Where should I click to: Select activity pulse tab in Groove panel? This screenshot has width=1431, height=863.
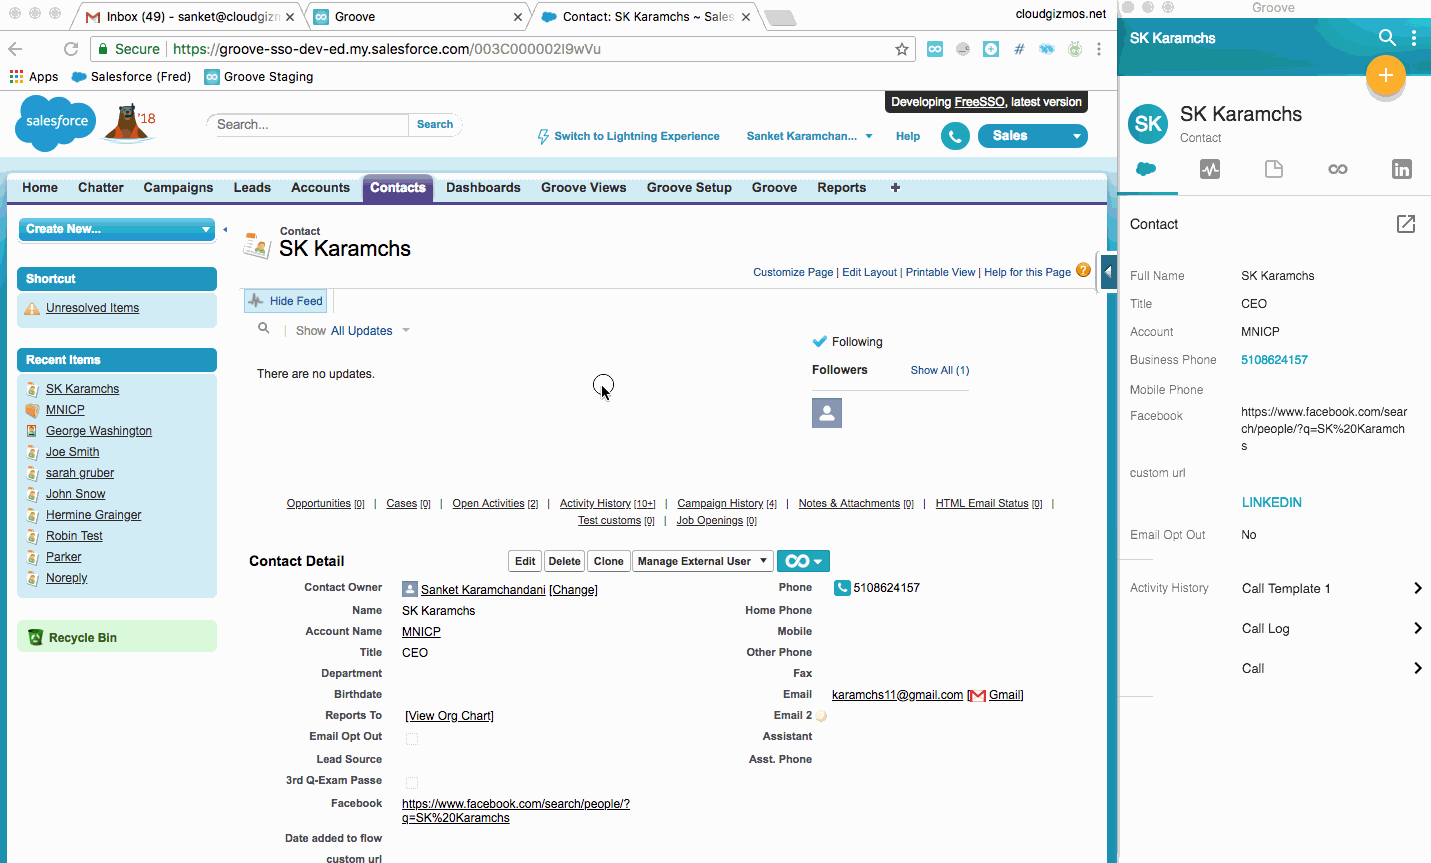pos(1210,169)
